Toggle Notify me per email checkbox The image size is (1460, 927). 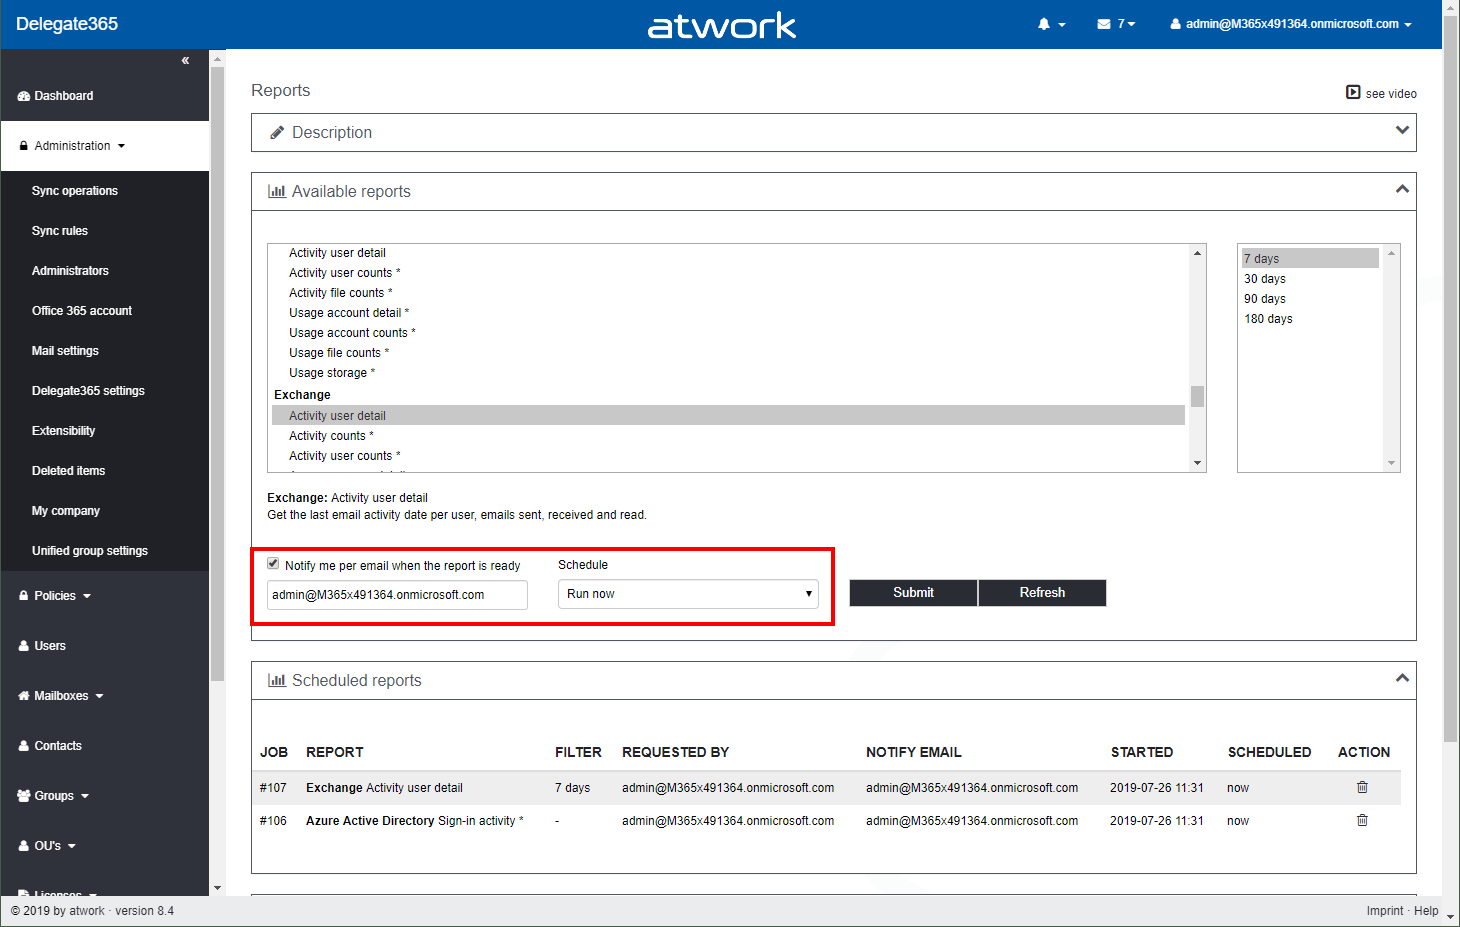[273, 564]
